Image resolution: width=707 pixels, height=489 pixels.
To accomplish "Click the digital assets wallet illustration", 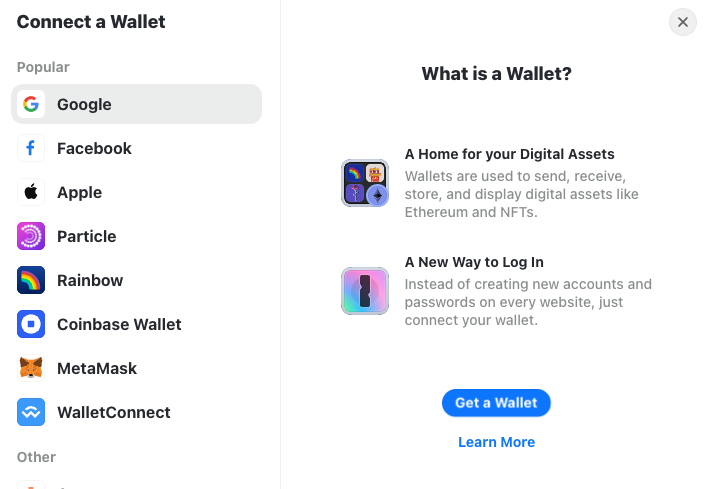I will coord(365,183).
